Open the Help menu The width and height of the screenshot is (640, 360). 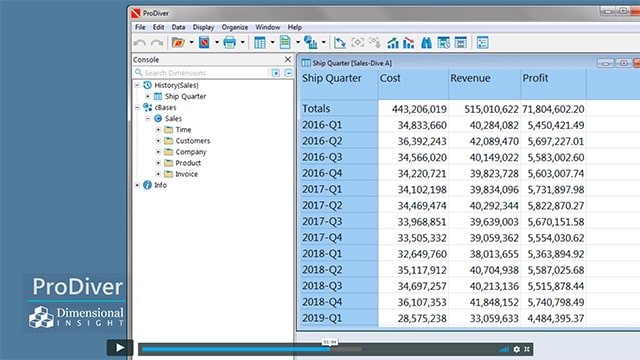coord(294,27)
